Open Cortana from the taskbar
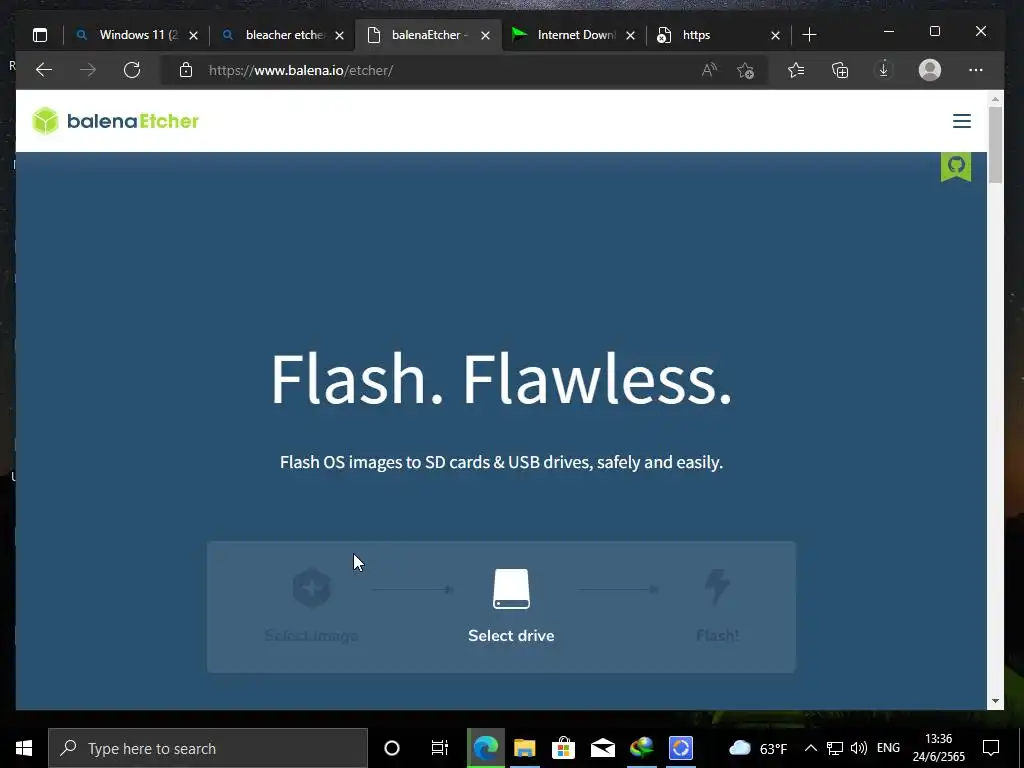 tap(392, 748)
